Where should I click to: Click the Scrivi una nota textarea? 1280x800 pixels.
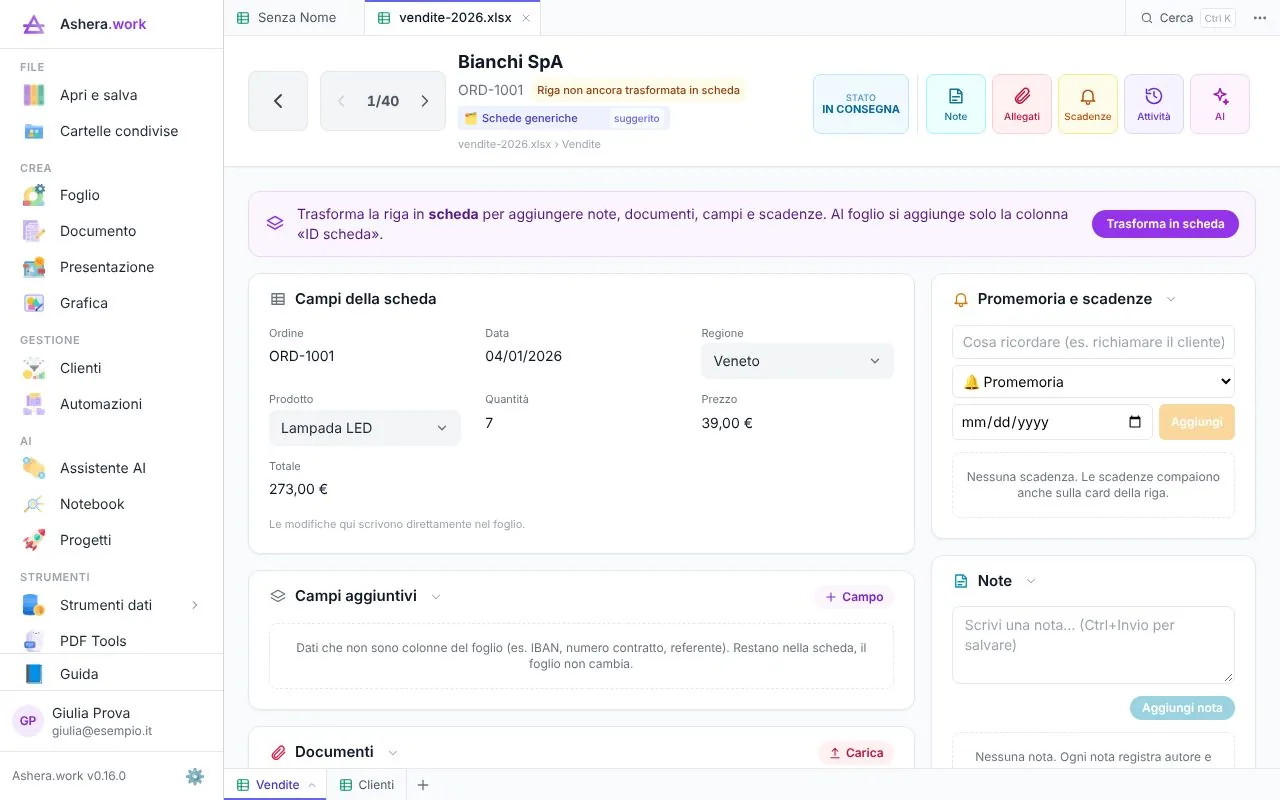click(x=1093, y=645)
